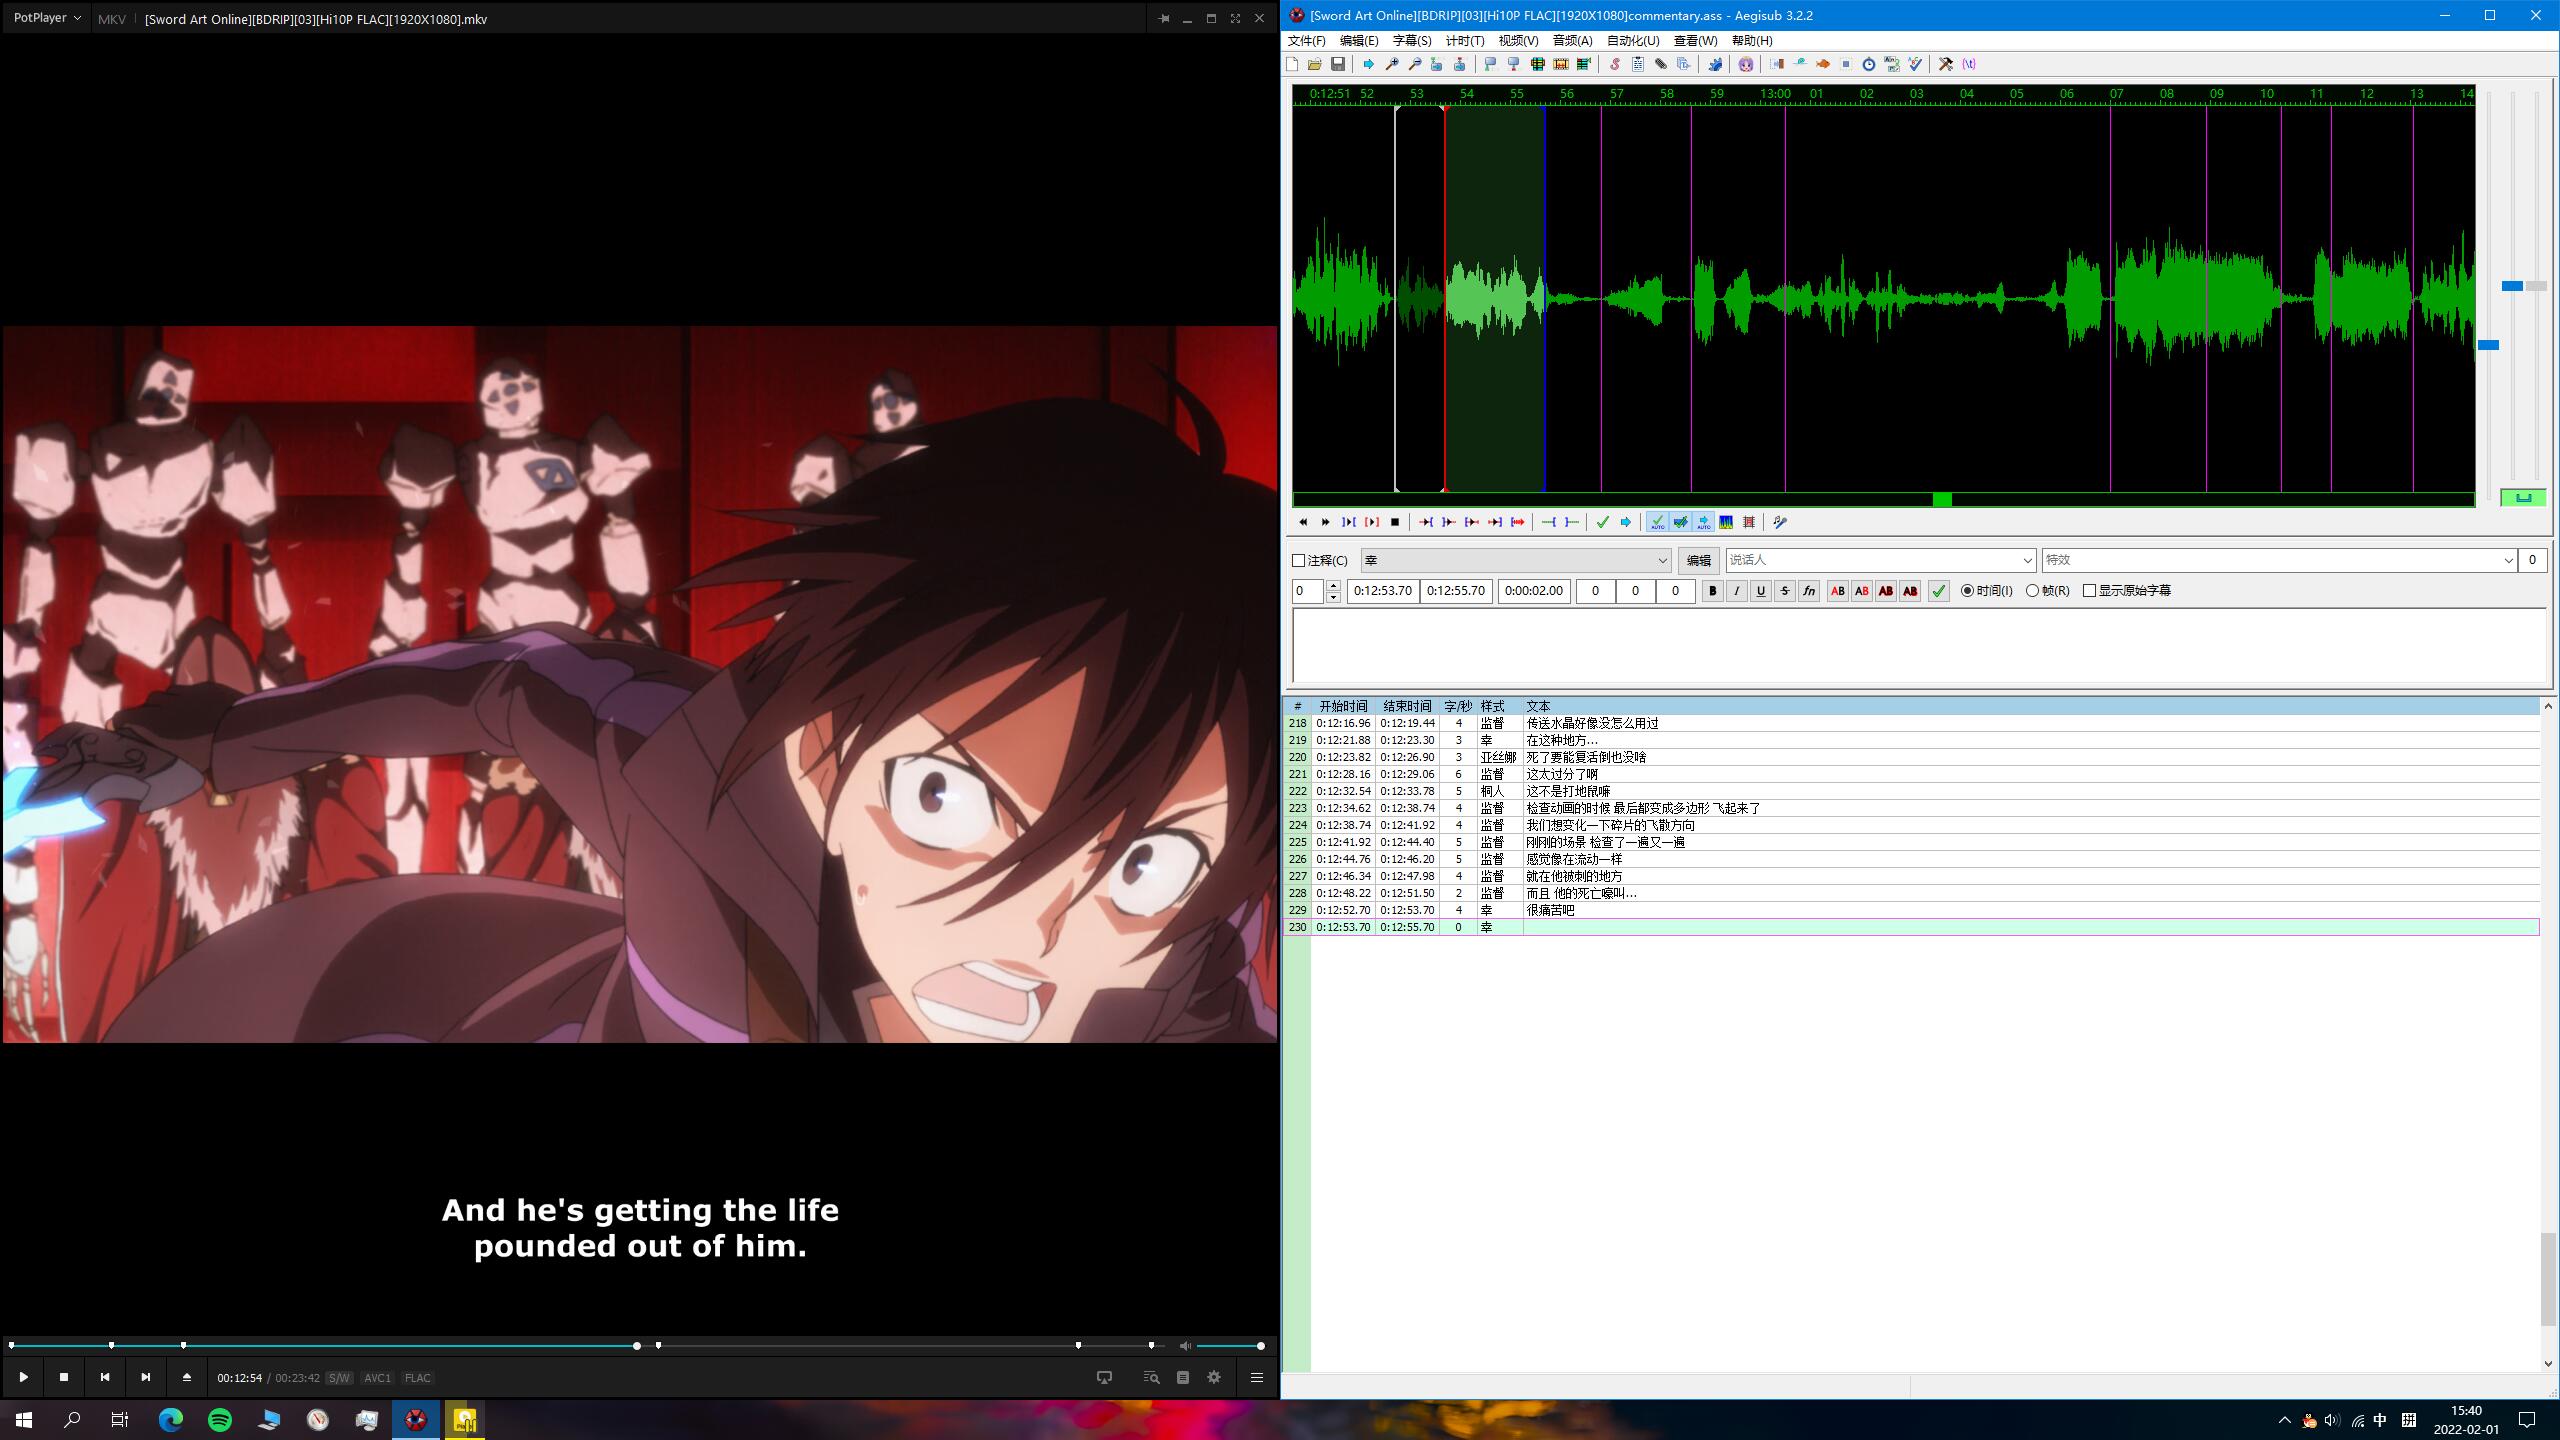This screenshot has height=1440, width=2560.
Task: Open the Timing Post-Processor clock icon
Action: click(x=1869, y=64)
